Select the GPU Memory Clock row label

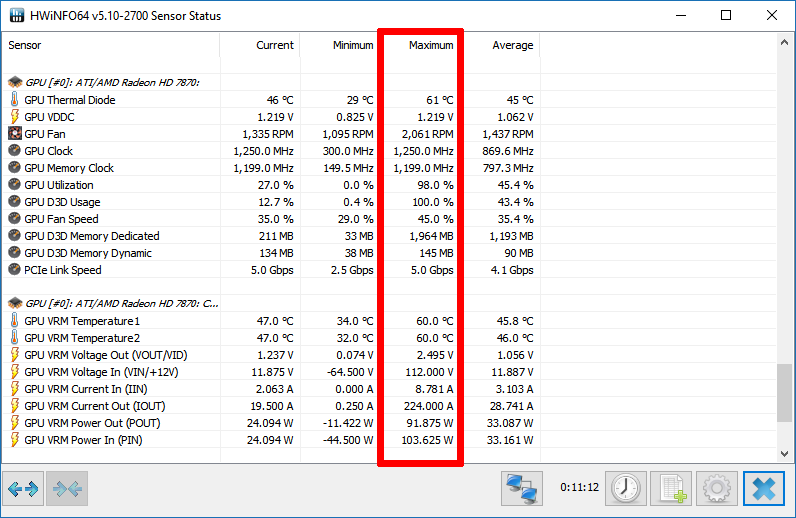[69, 168]
